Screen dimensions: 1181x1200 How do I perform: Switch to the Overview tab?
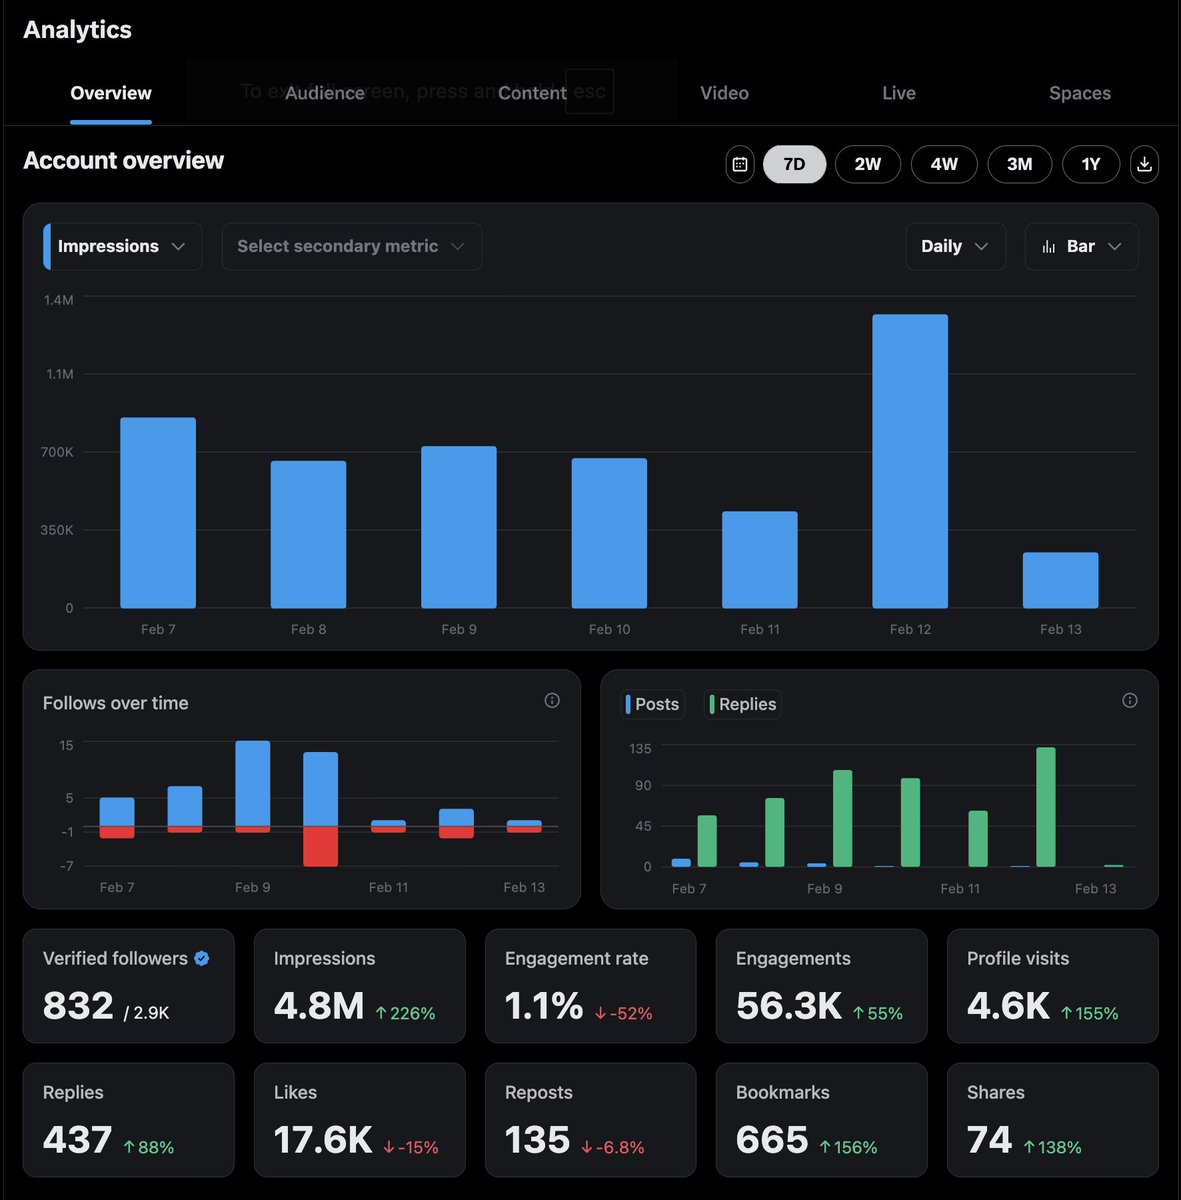point(111,93)
